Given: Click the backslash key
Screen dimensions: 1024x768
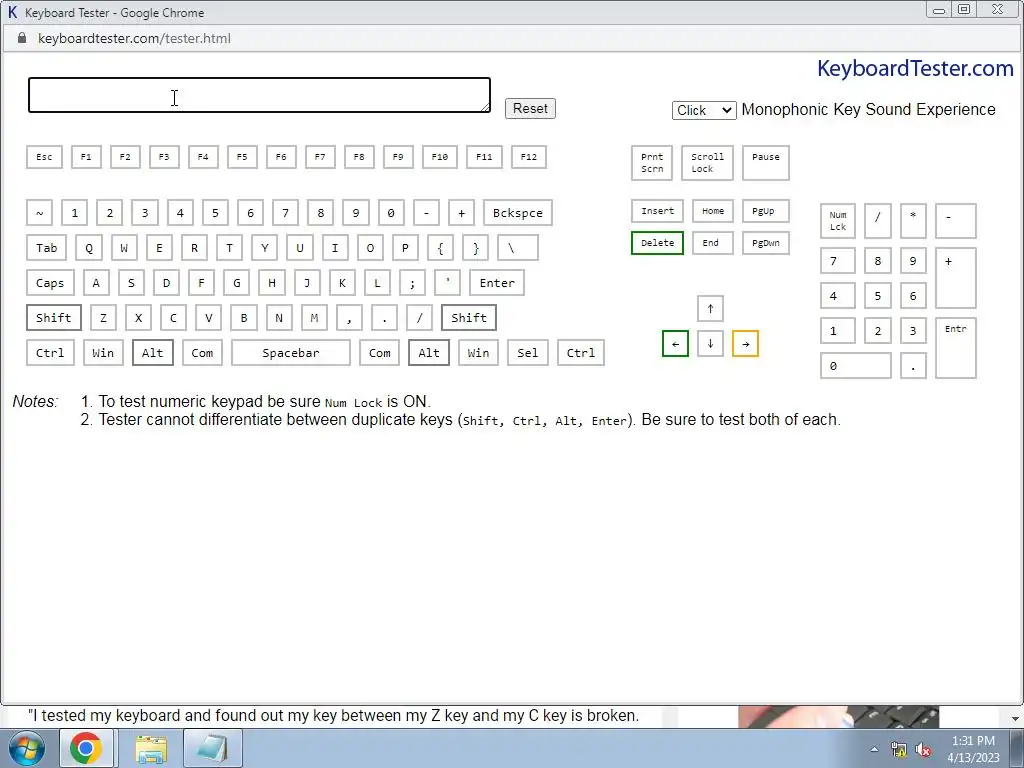Looking at the screenshot, I should (518, 248).
